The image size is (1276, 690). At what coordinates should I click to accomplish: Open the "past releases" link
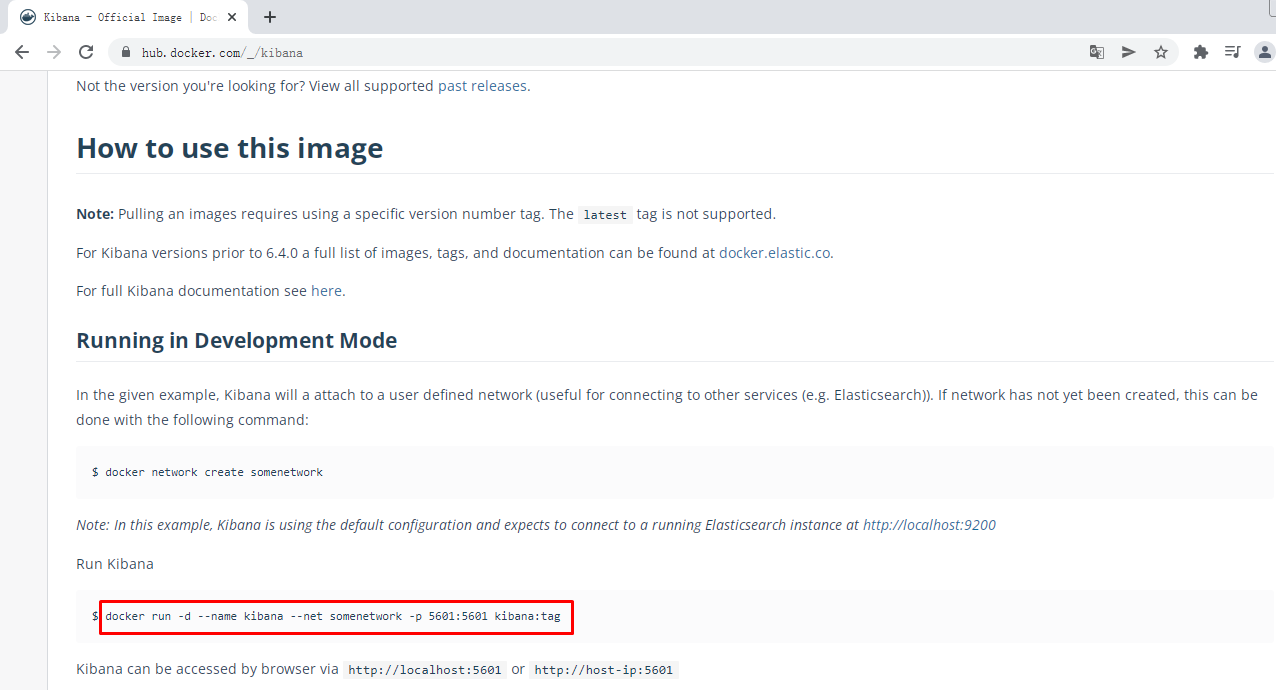(x=482, y=86)
